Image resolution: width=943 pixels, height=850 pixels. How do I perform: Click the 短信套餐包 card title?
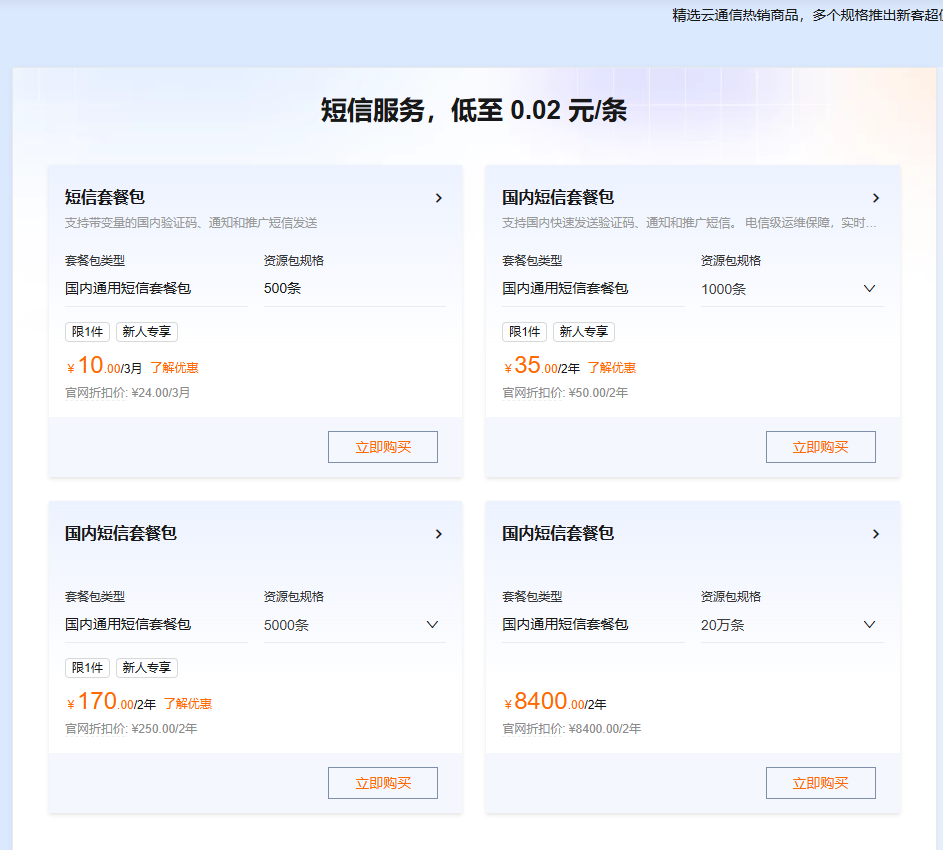click(105, 197)
